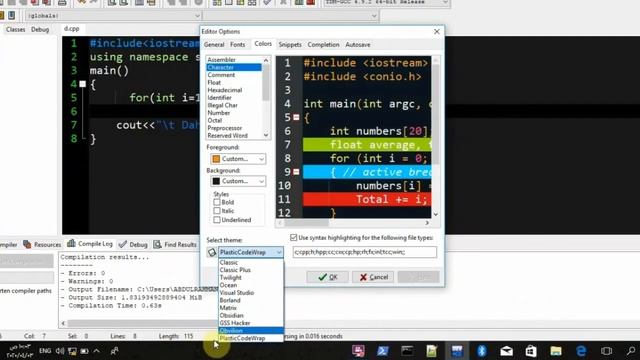Choose the Visual Studio theme

click(x=251, y=293)
